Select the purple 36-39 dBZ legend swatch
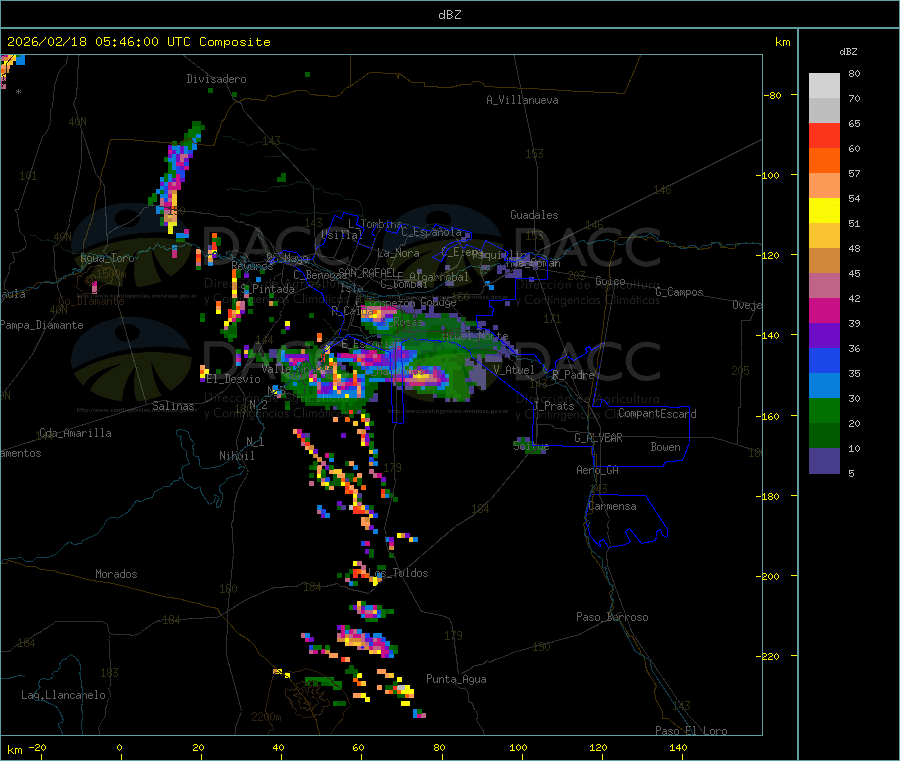The height and width of the screenshot is (761, 900). coord(824,336)
